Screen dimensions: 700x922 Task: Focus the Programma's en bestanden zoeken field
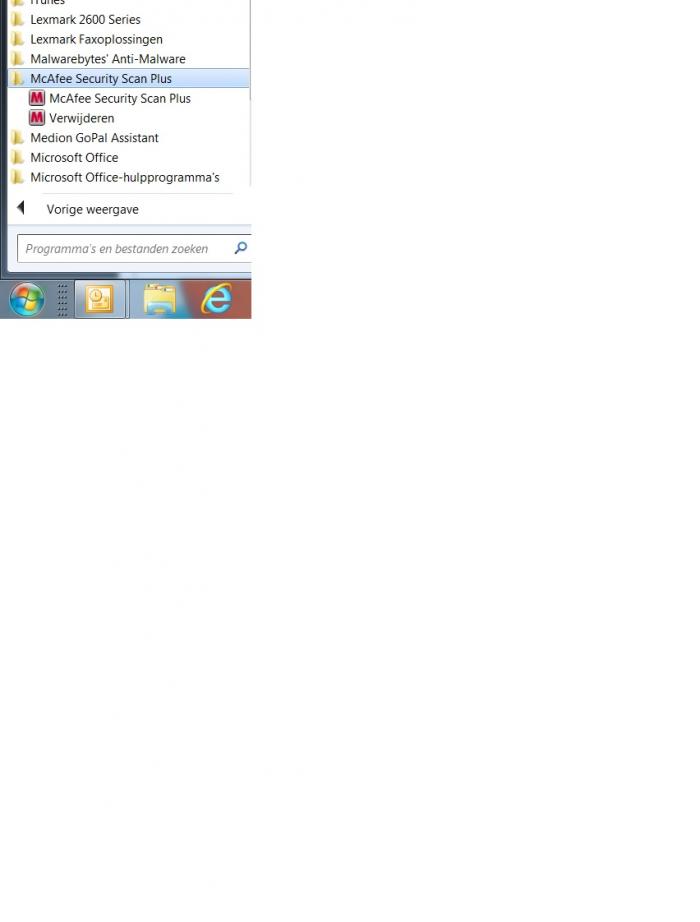coord(133,249)
